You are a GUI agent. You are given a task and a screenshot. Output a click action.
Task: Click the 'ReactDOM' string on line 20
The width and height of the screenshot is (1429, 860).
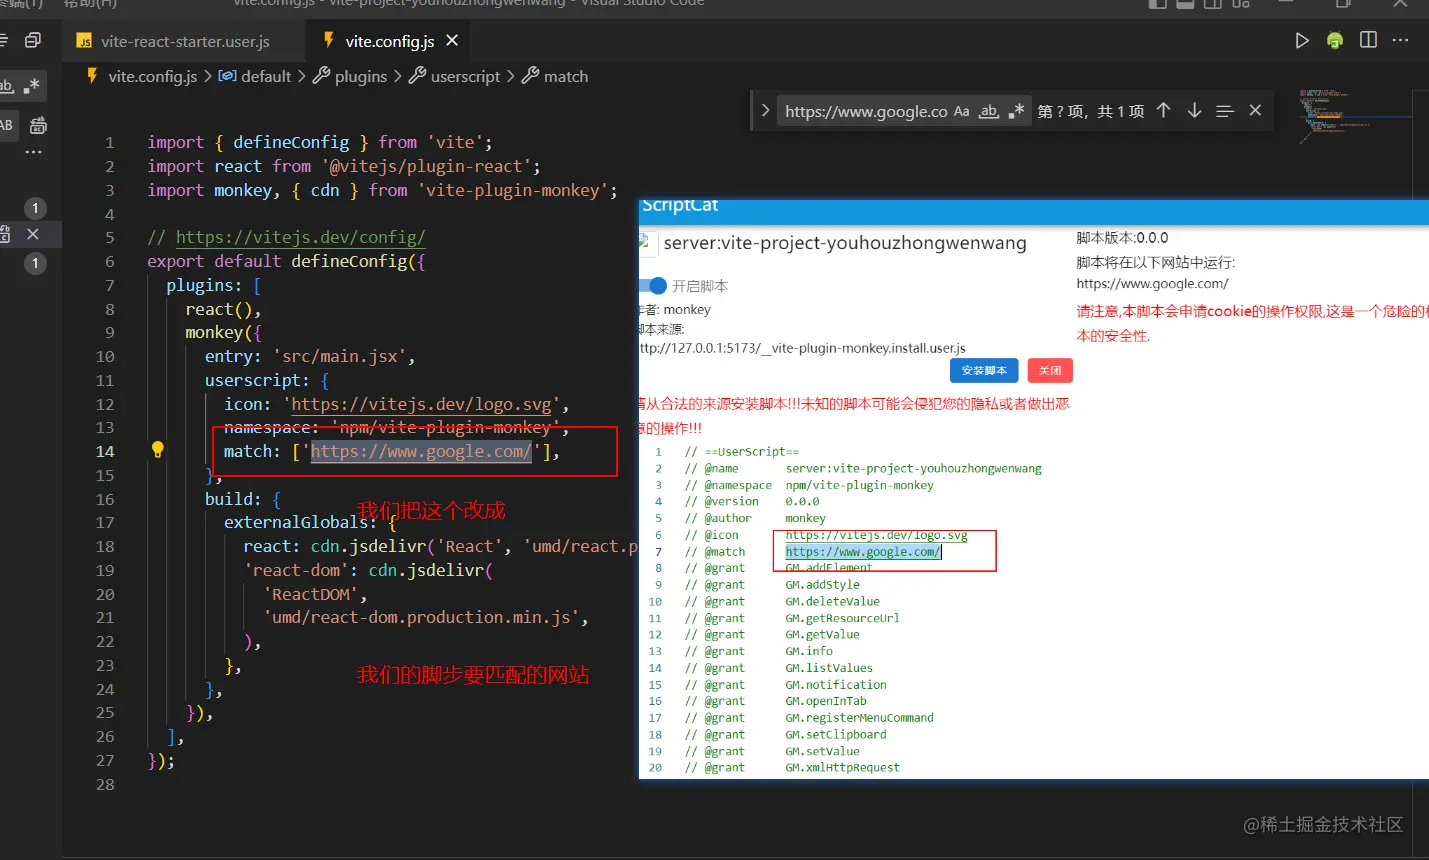click(310, 594)
